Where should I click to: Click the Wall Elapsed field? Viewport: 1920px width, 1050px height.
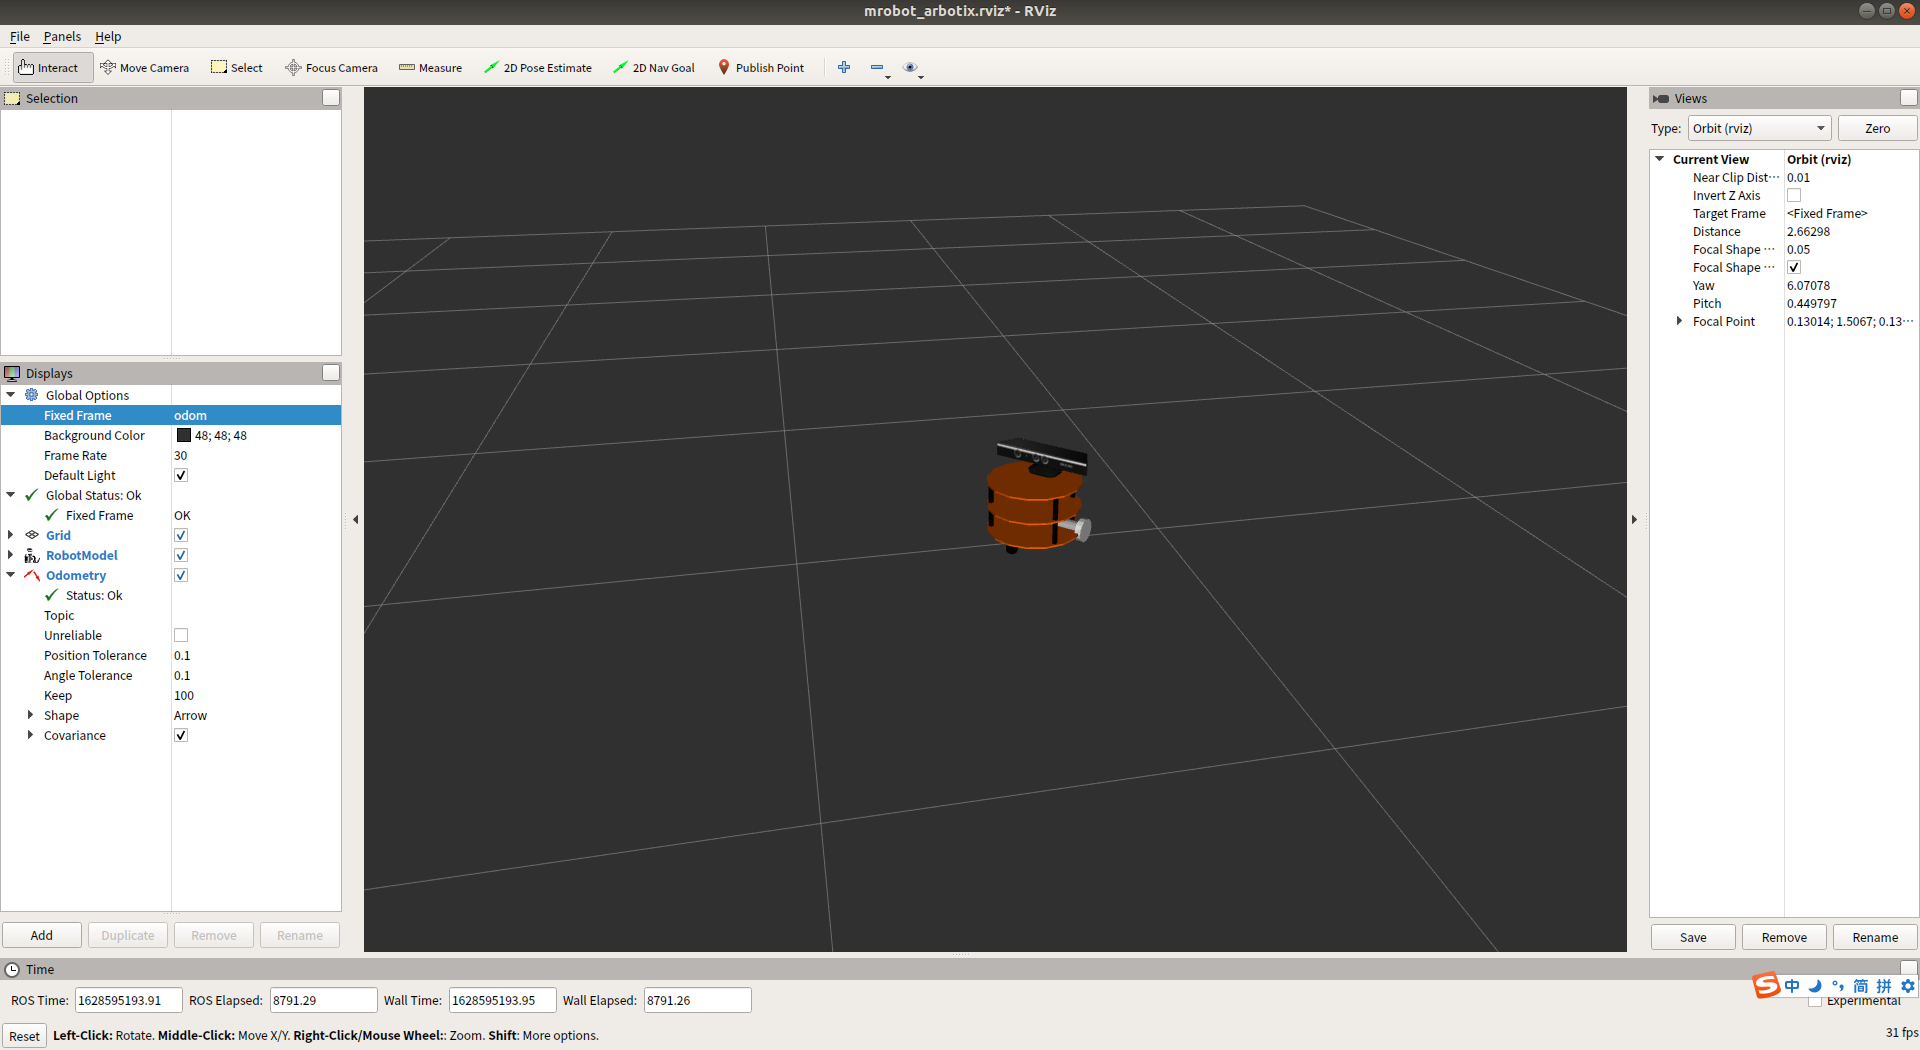[697, 1000]
